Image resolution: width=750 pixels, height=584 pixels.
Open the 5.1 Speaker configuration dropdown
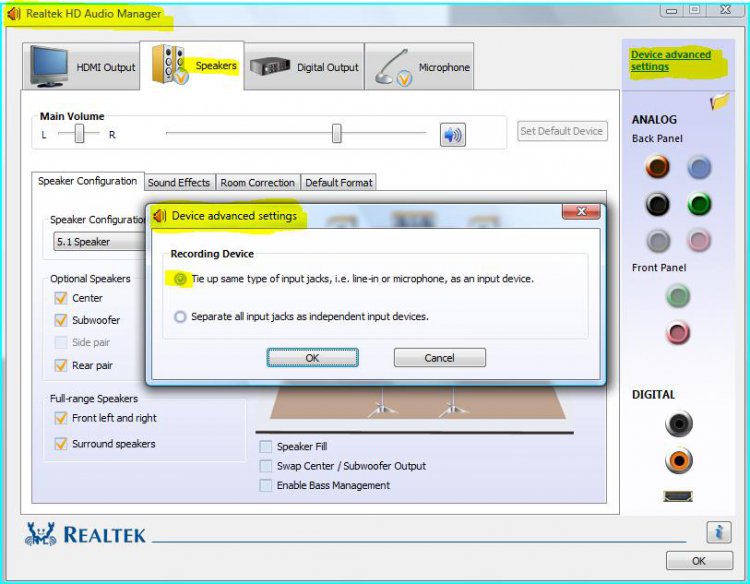99,242
